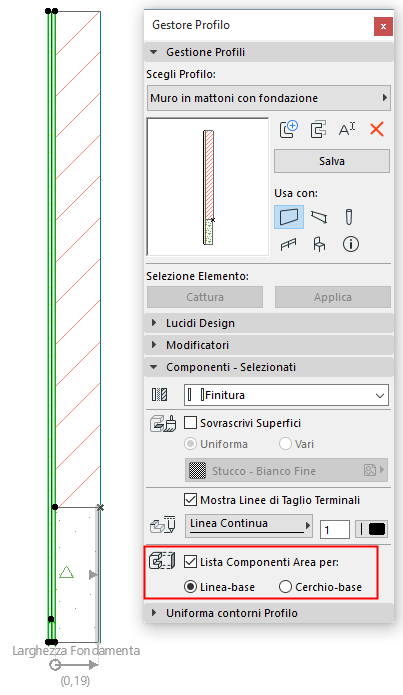Click the building material icon beside Finitura
The height and width of the screenshot is (695, 403).
coord(160,394)
